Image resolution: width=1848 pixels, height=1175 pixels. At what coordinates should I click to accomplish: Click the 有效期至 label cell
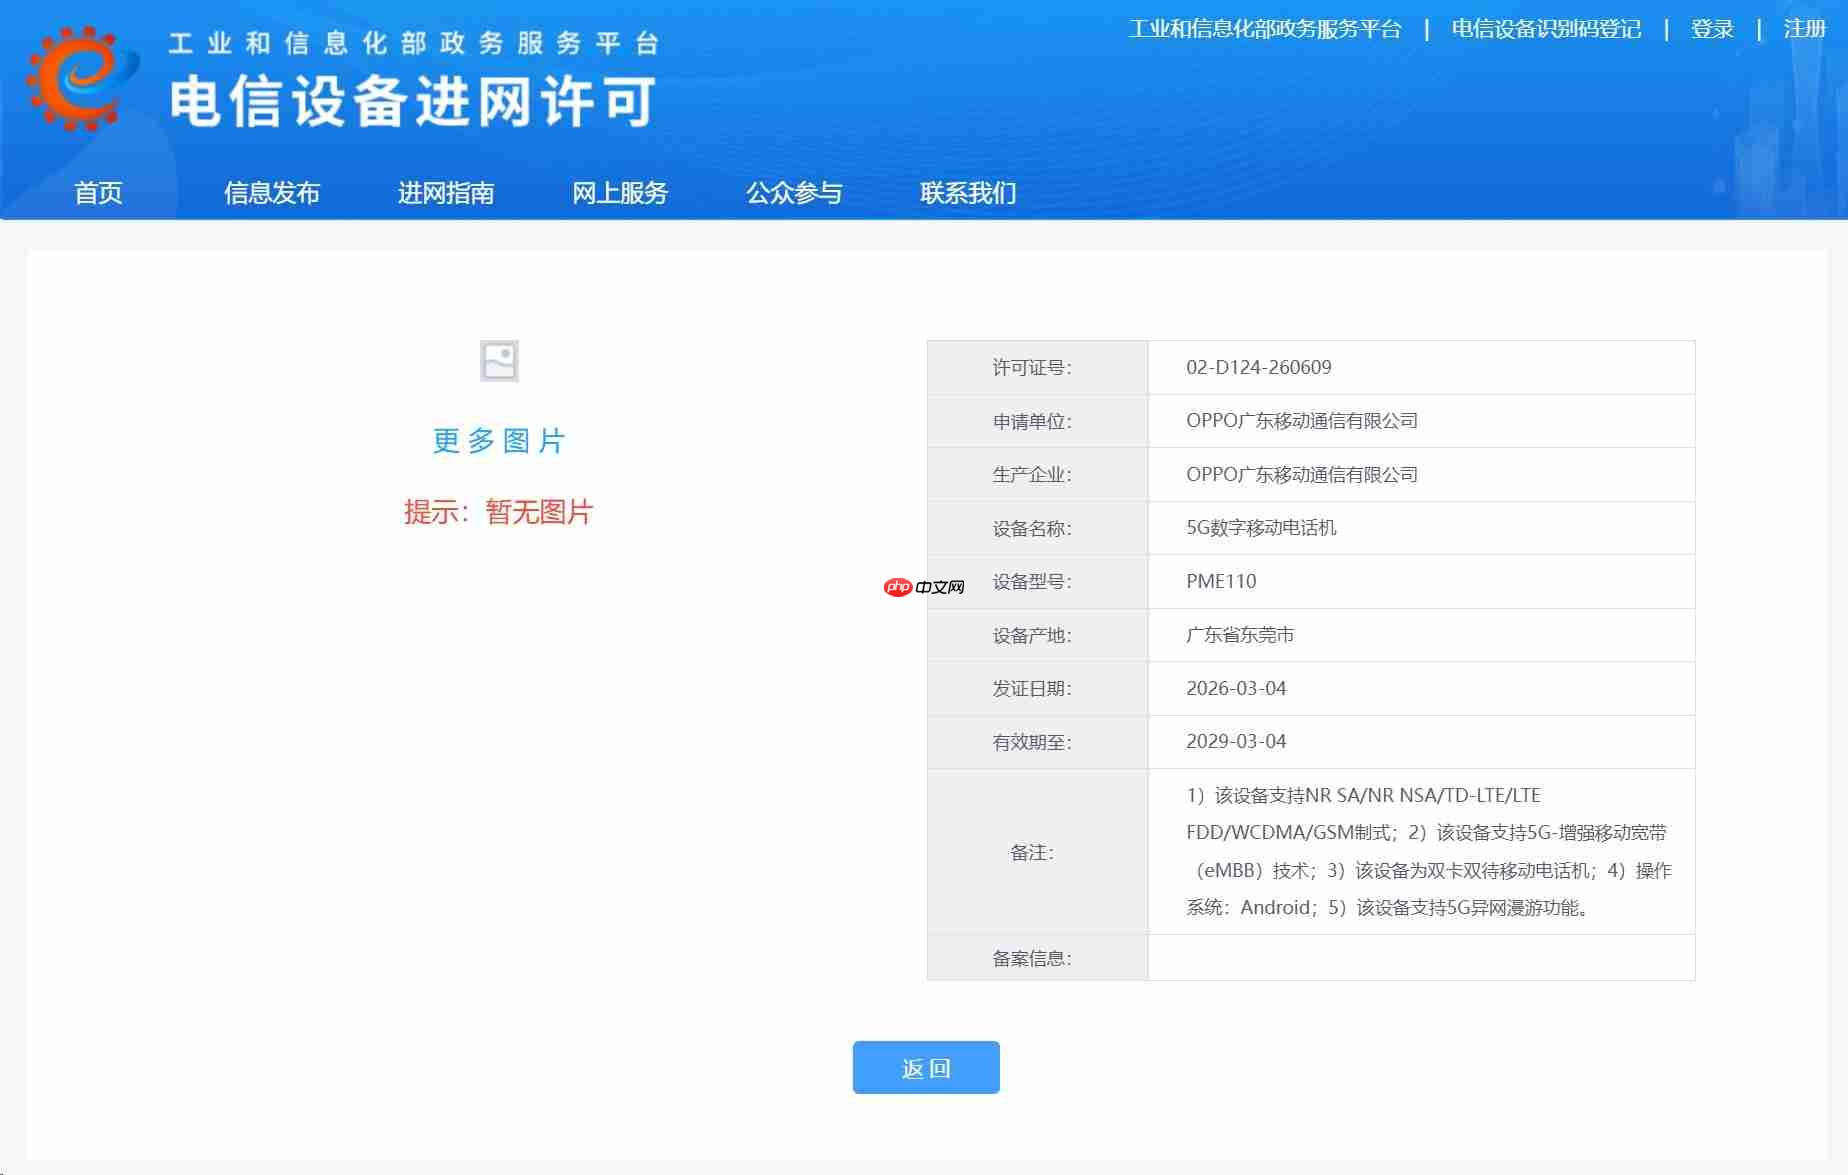(x=1037, y=742)
